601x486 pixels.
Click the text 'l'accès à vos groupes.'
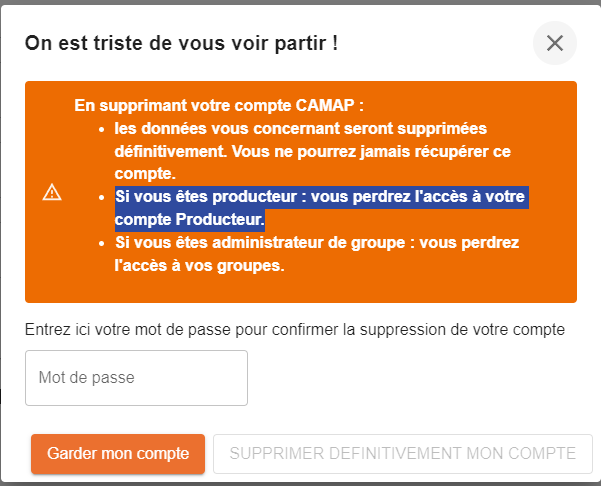(198, 266)
